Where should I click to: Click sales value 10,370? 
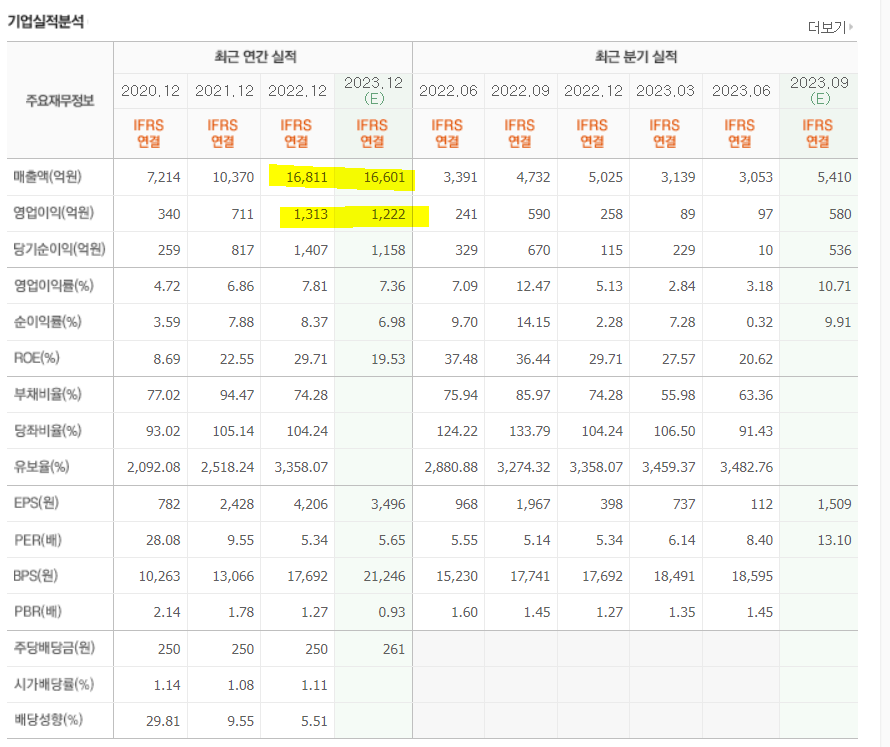[x=233, y=177]
